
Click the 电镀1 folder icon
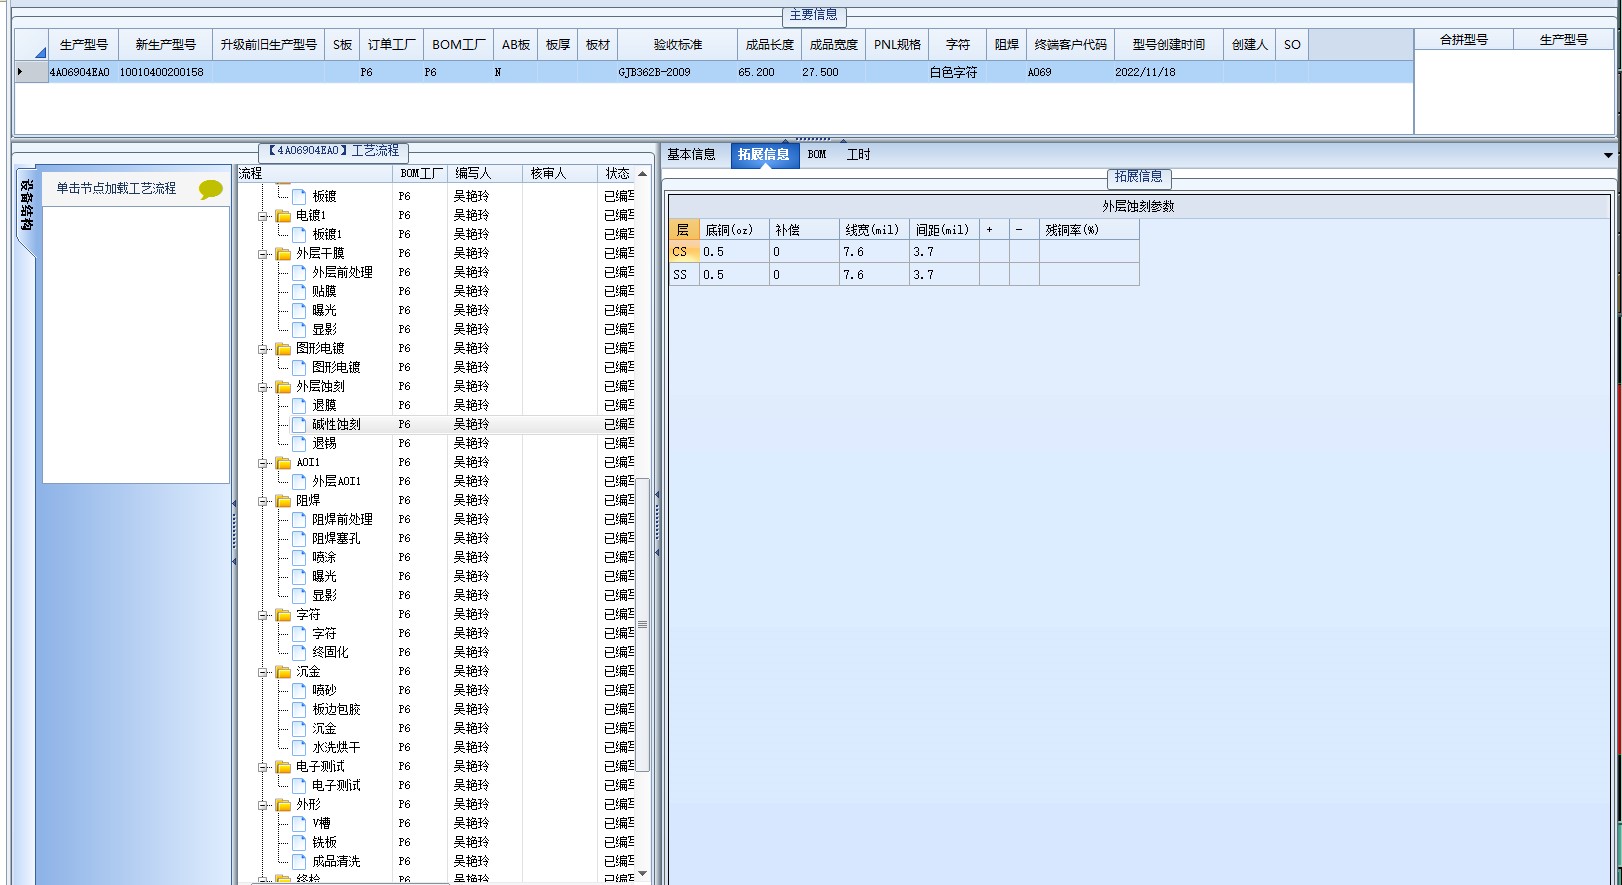(283, 216)
